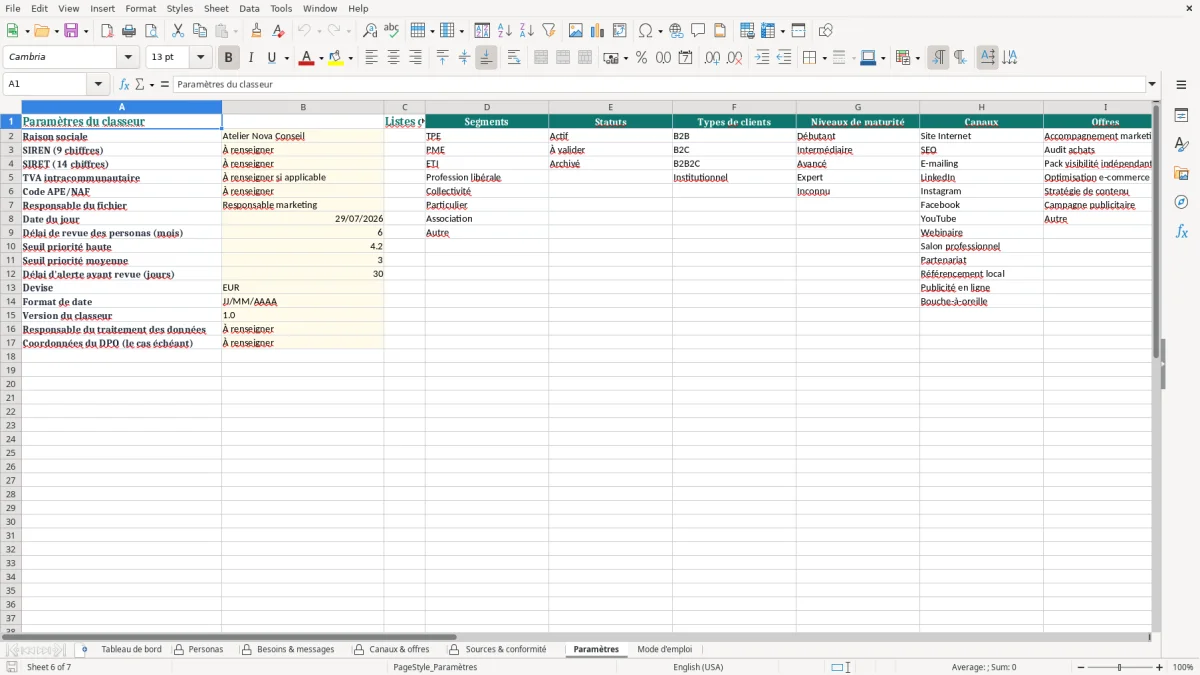Viewport: 1200px width, 675px height.
Task: Open the Font Name dropdown
Action: (128, 57)
